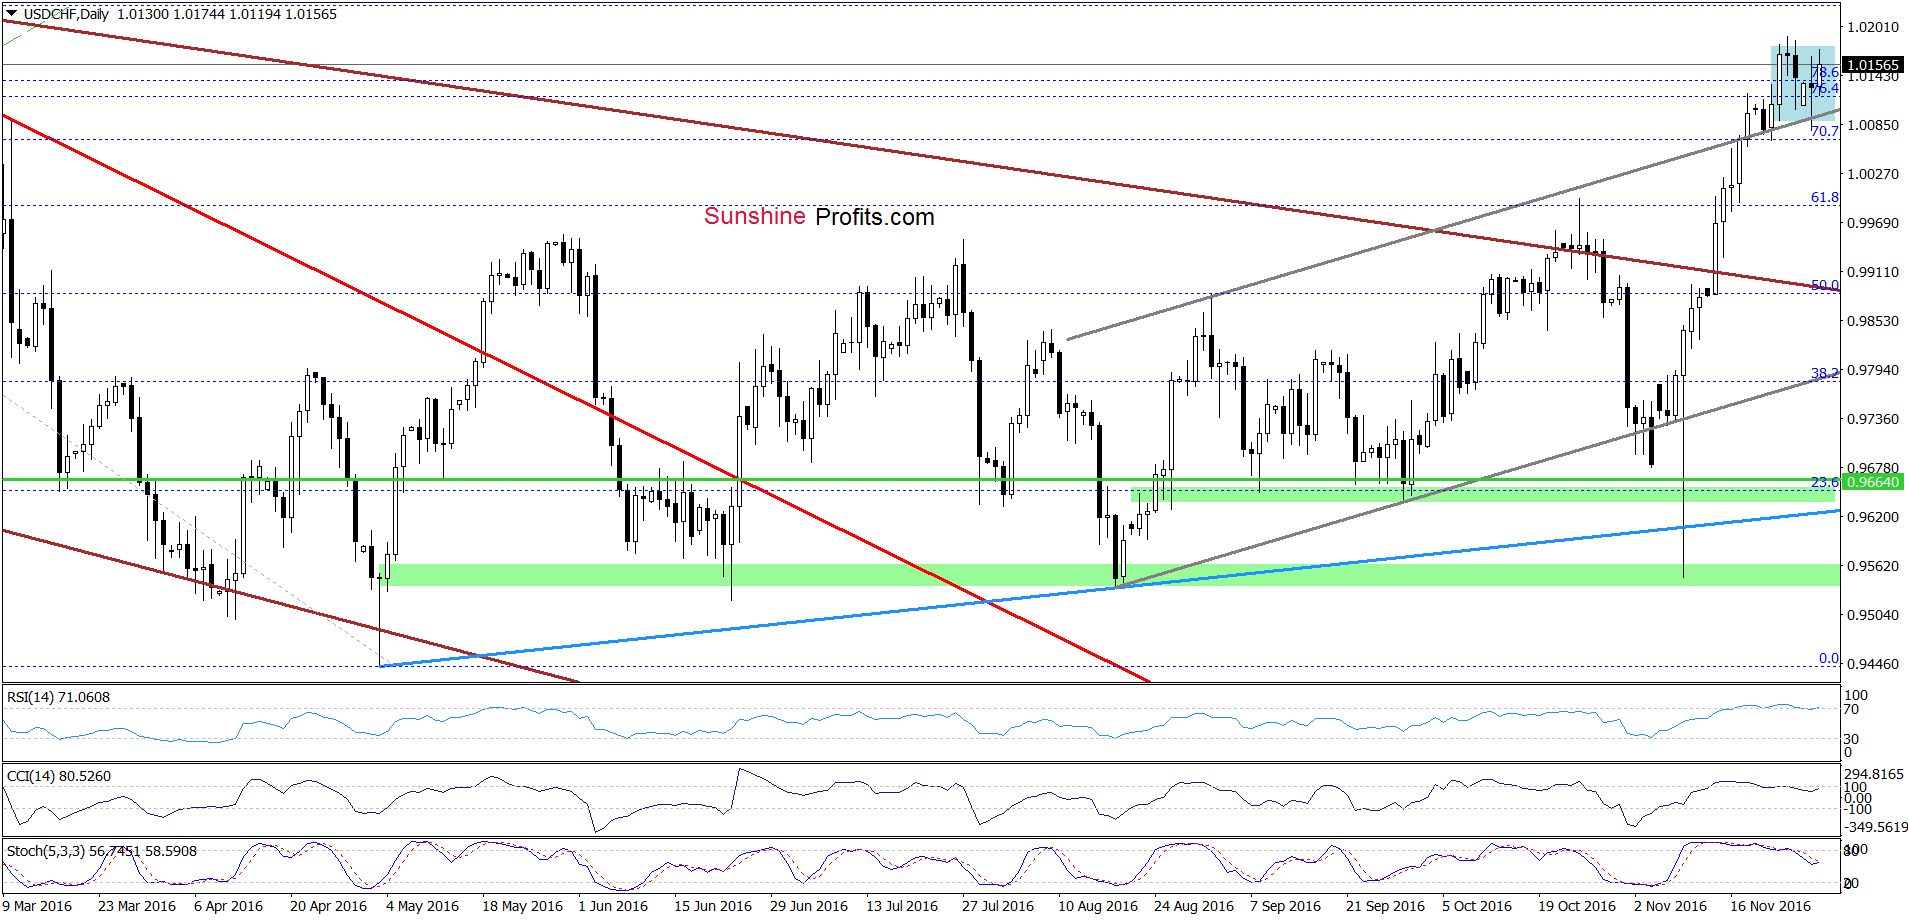Viewport: 1908px width, 920px height.
Task: Click the 0.94460 price axis label
Action: pos(1872,664)
